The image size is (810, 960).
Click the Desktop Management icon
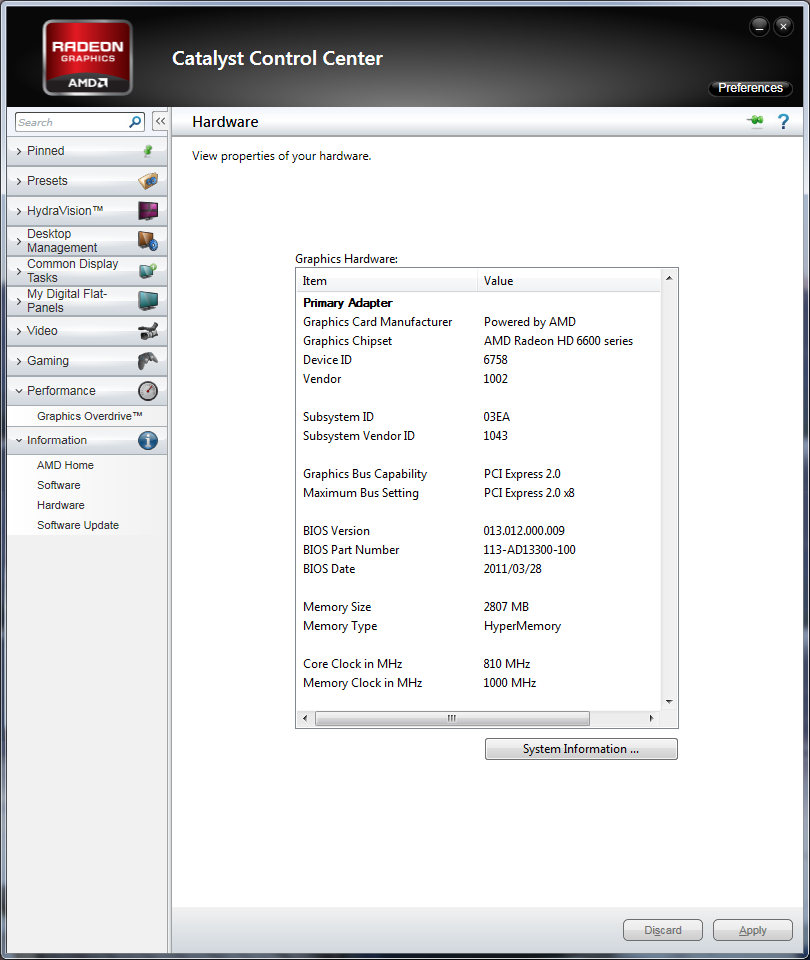(x=148, y=241)
